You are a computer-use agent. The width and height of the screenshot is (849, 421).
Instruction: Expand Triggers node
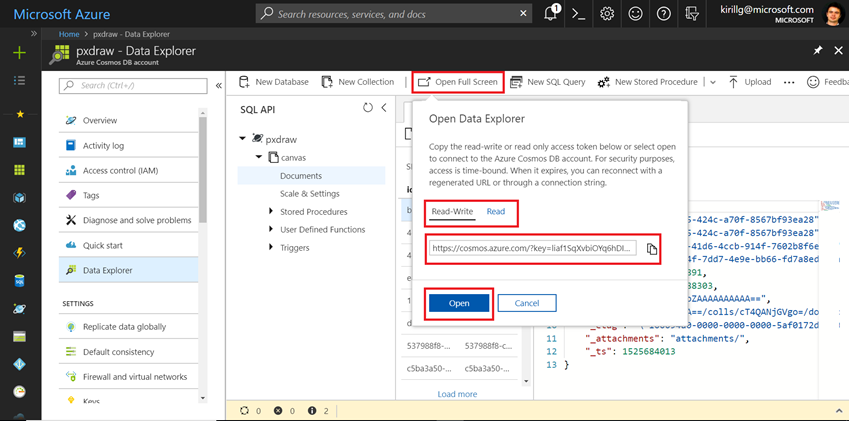pyautogui.click(x=271, y=247)
